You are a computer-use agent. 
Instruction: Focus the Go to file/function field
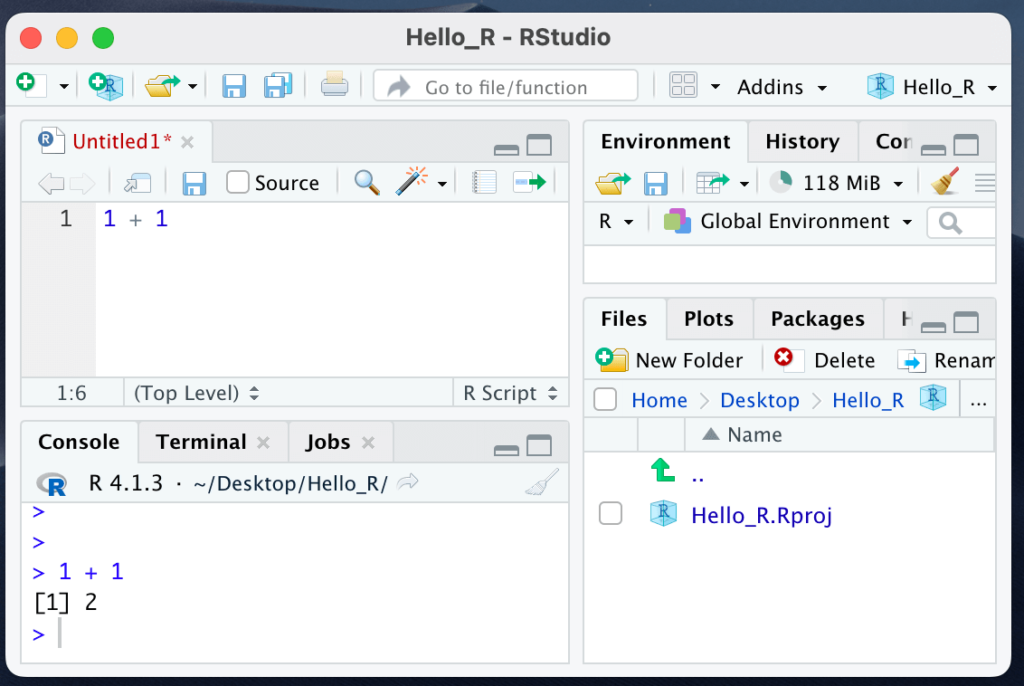505,86
